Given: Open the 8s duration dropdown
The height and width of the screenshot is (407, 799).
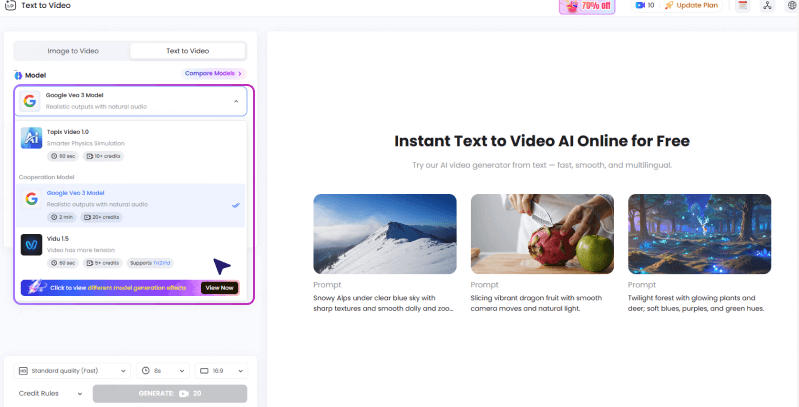Looking at the screenshot, I should 162,369.
